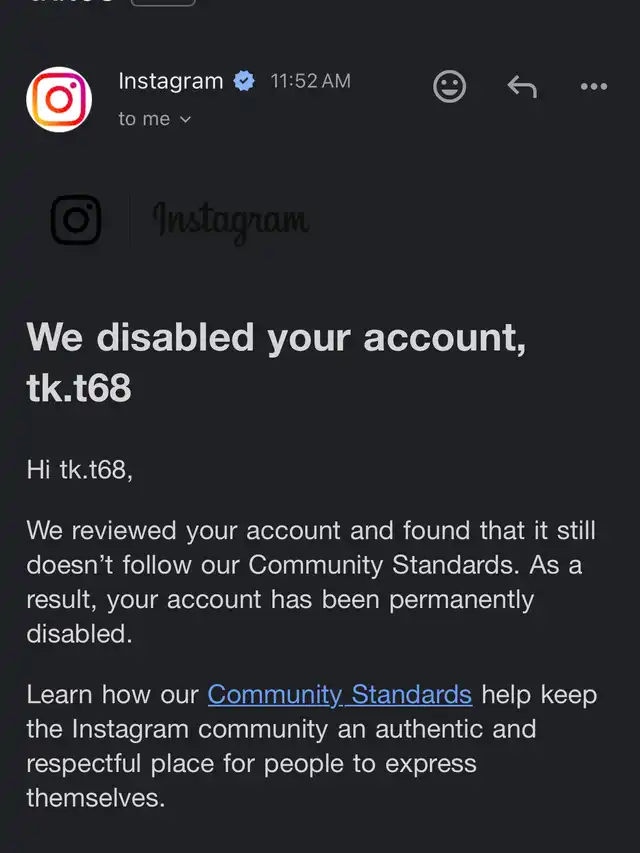This screenshot has width=640, height=853.
Task: Tap the label chip beside the subject line
Action: (163, 4)
